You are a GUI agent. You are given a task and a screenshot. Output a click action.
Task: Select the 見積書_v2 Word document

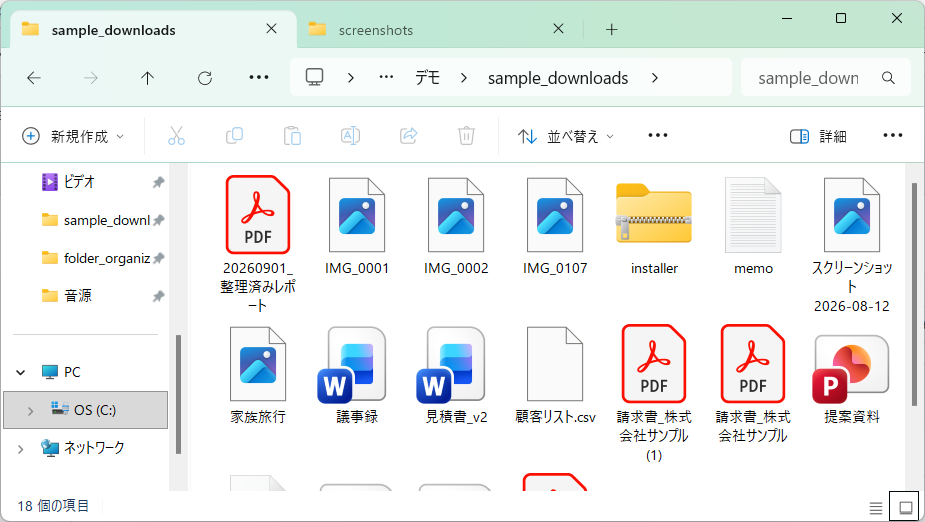click(455, 375)
